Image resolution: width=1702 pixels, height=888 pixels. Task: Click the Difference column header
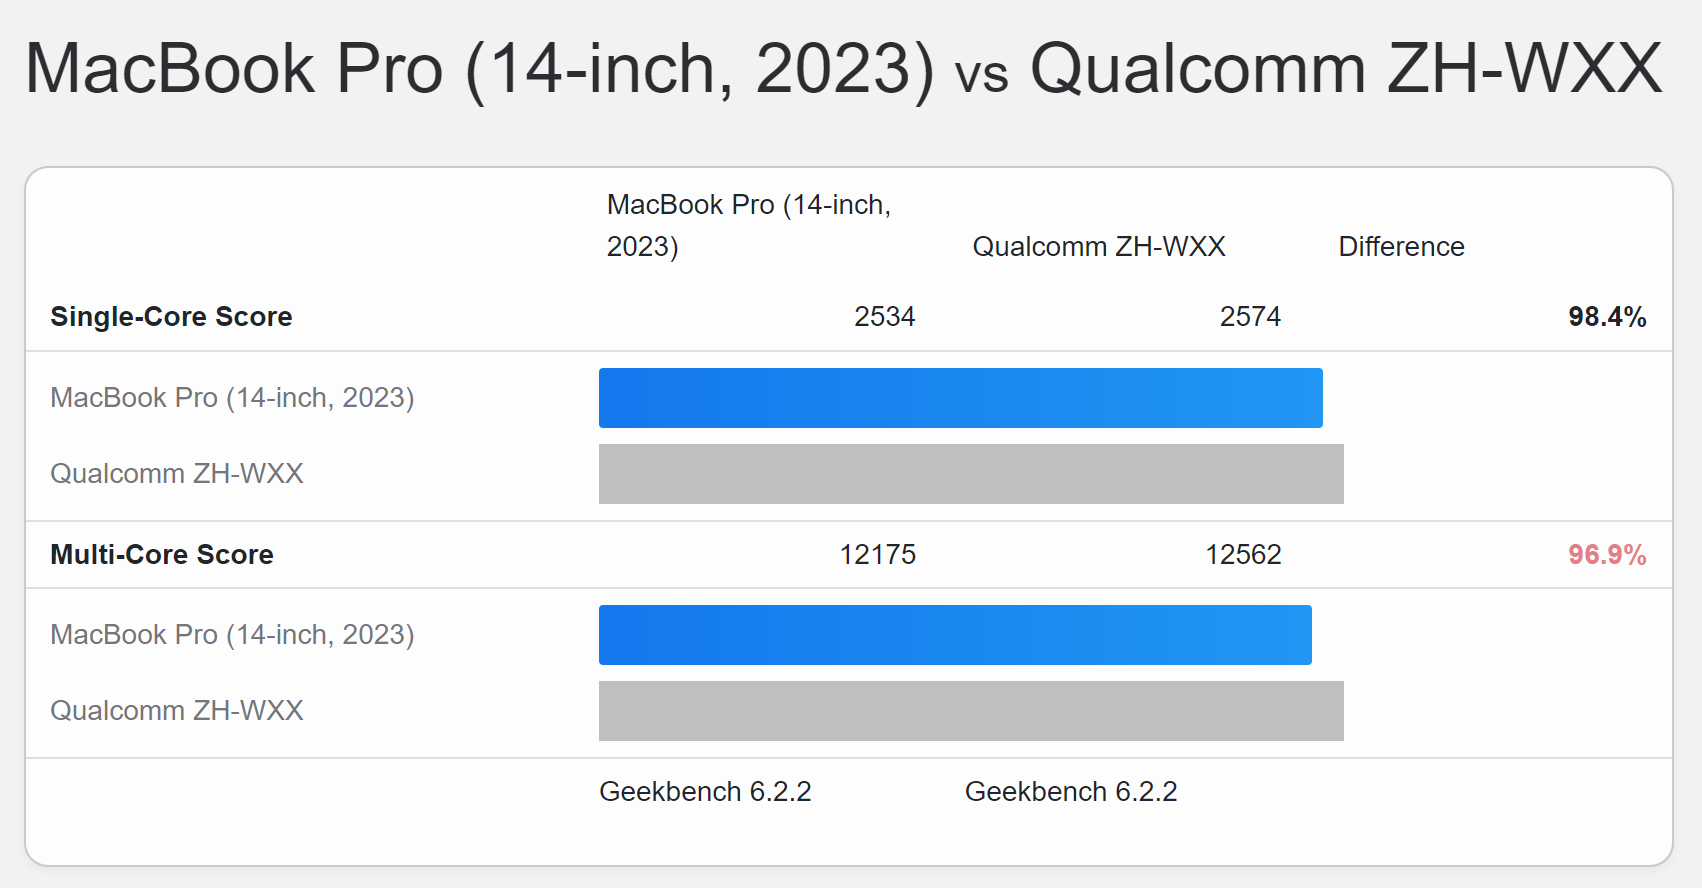tap(1401, 247)
